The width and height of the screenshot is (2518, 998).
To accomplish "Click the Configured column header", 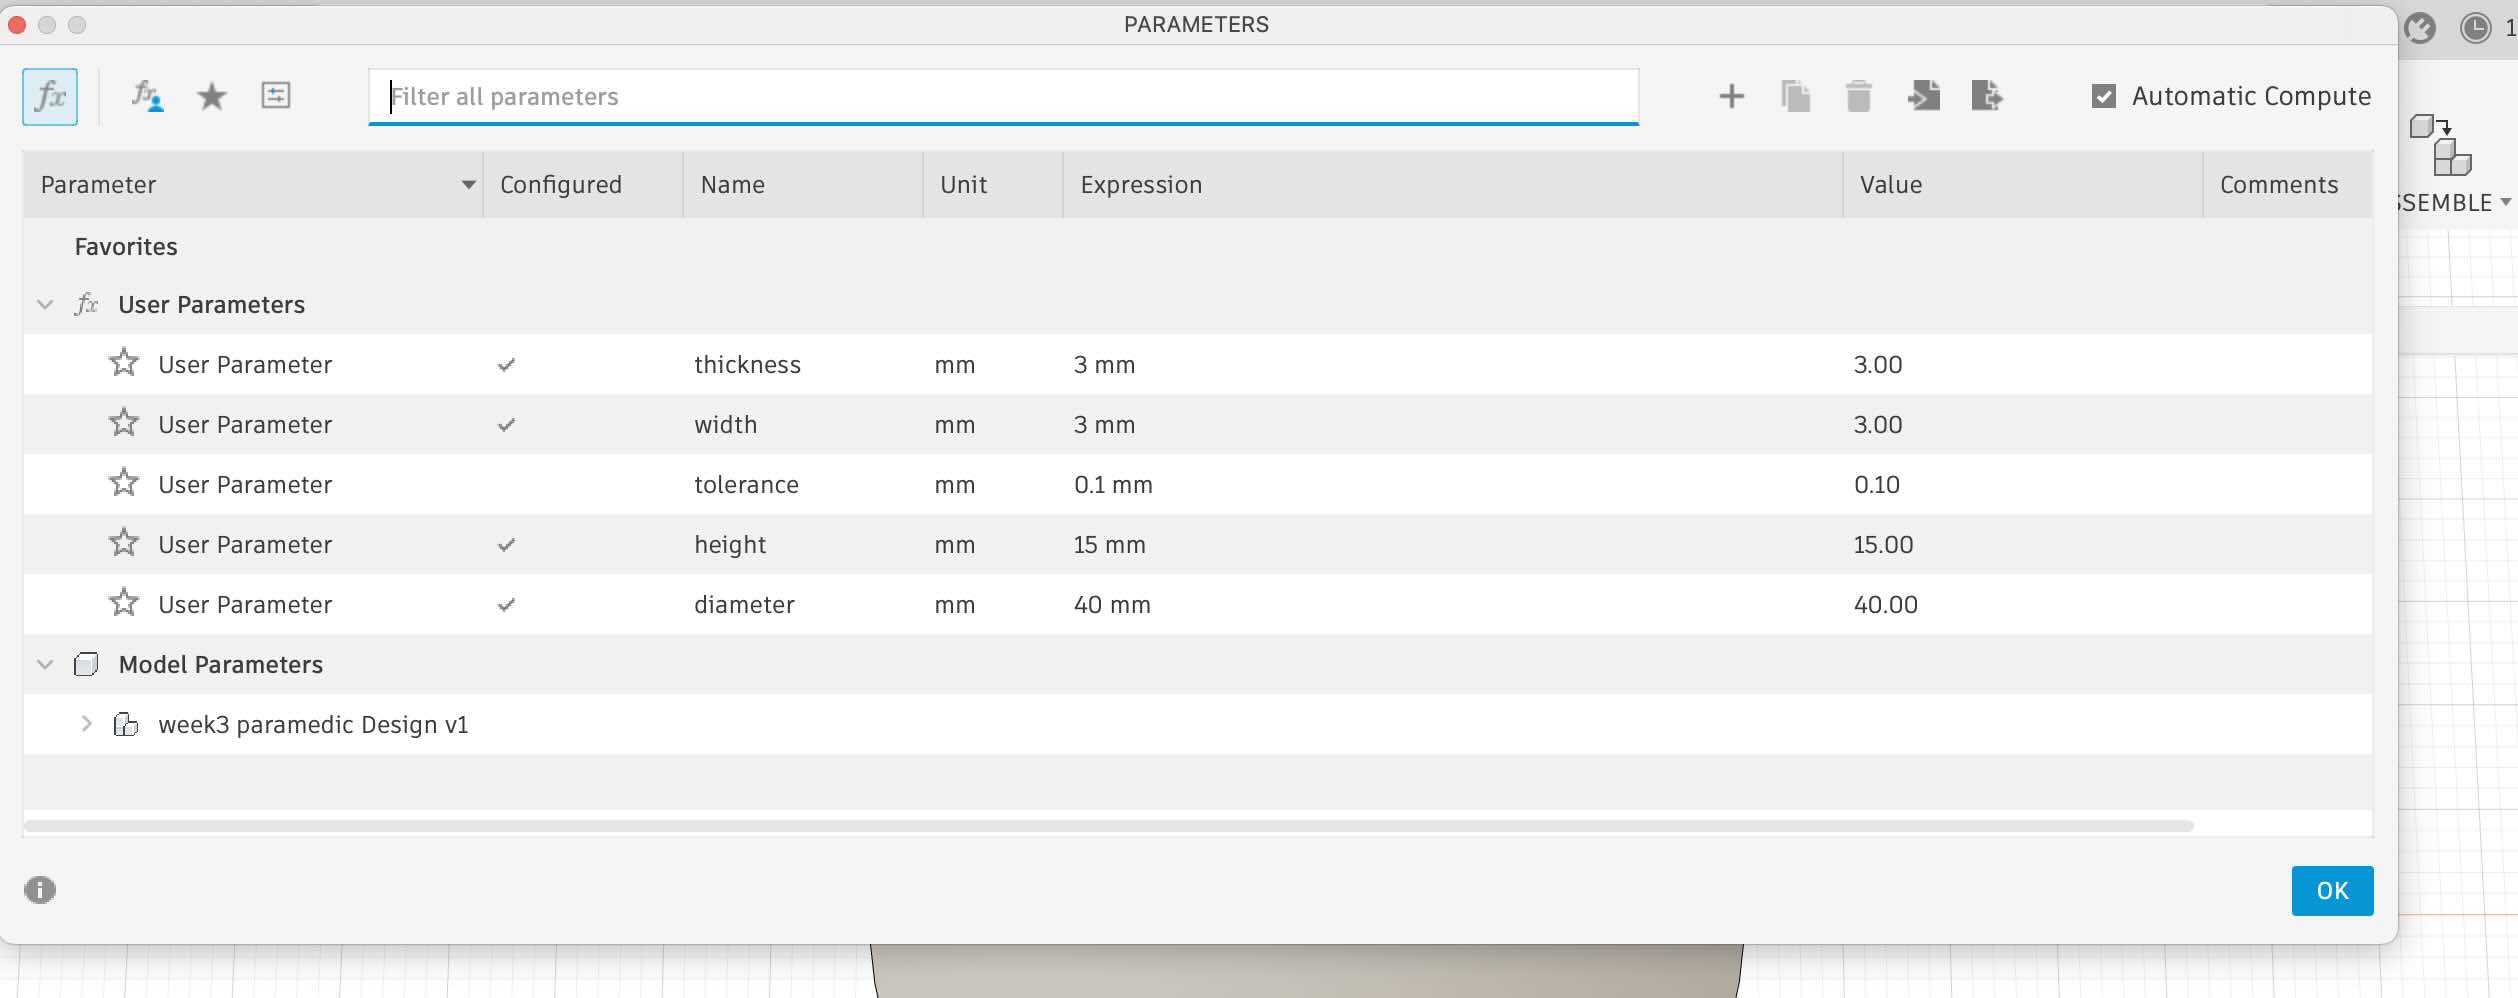I will (583, 185).
